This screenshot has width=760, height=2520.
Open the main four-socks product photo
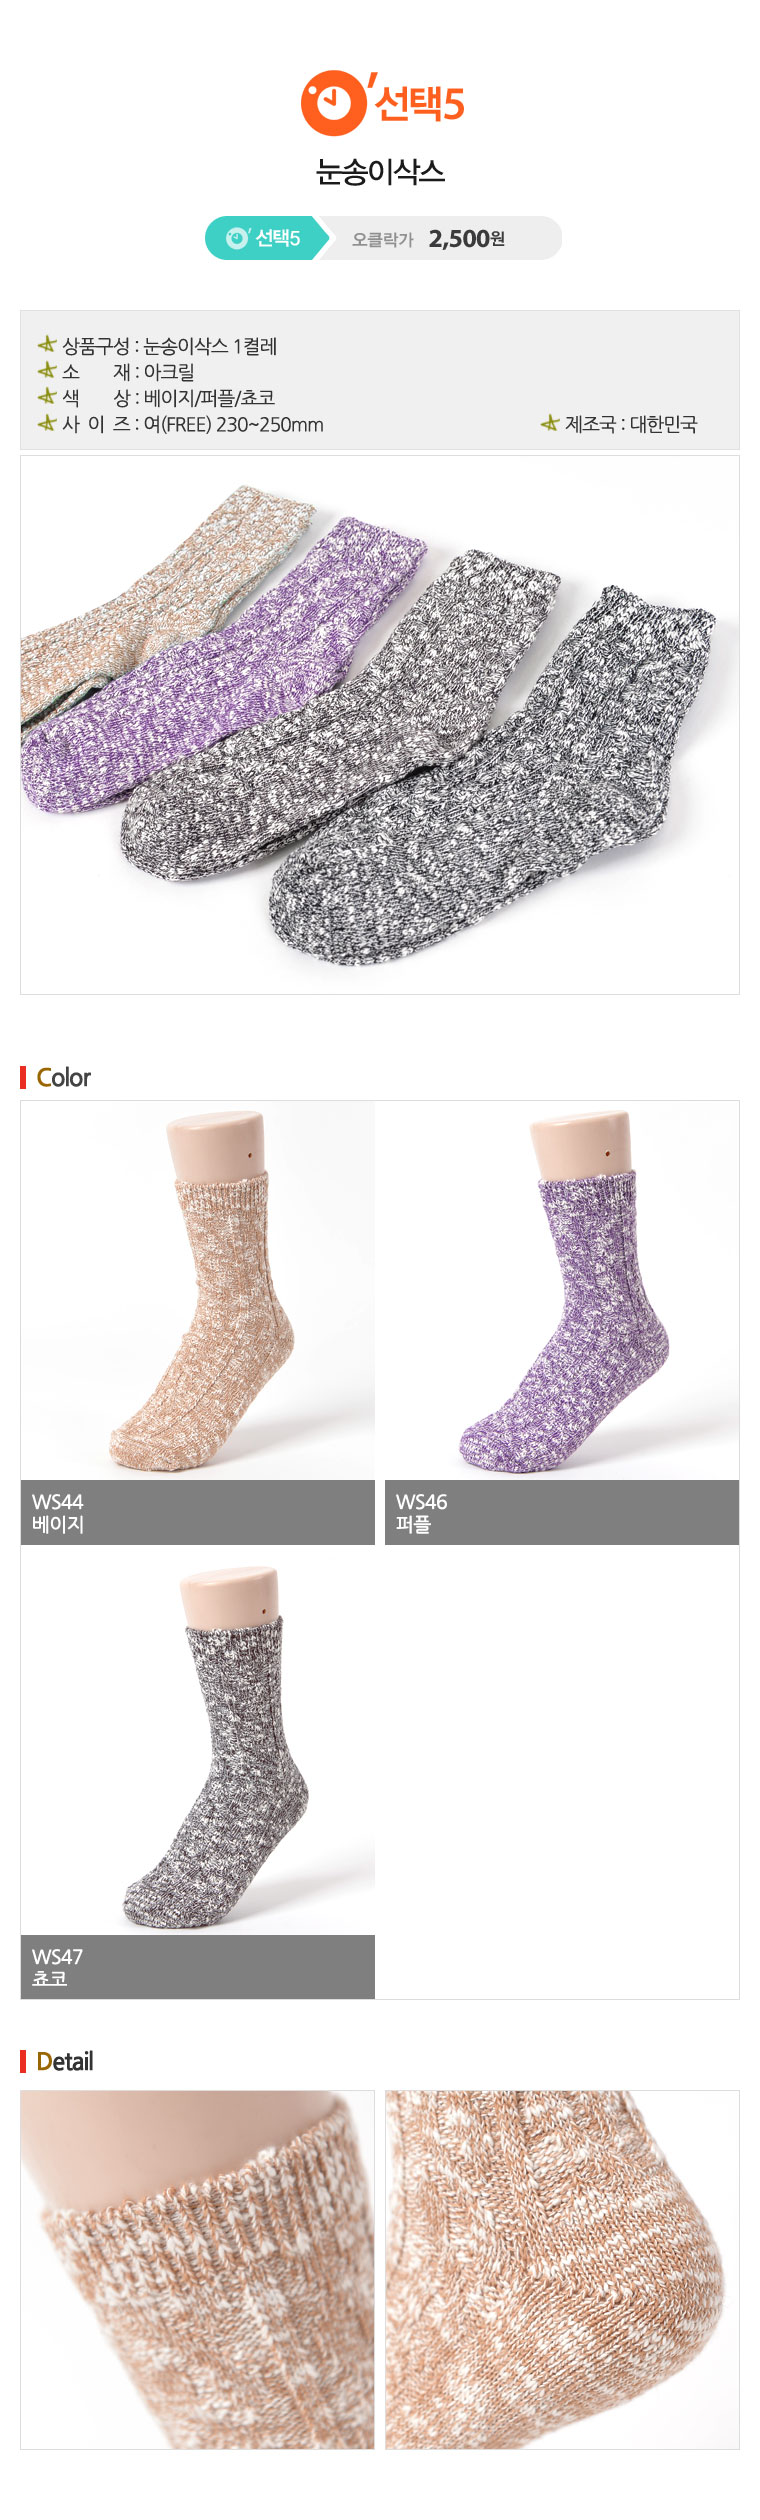[x=380, y=725]
